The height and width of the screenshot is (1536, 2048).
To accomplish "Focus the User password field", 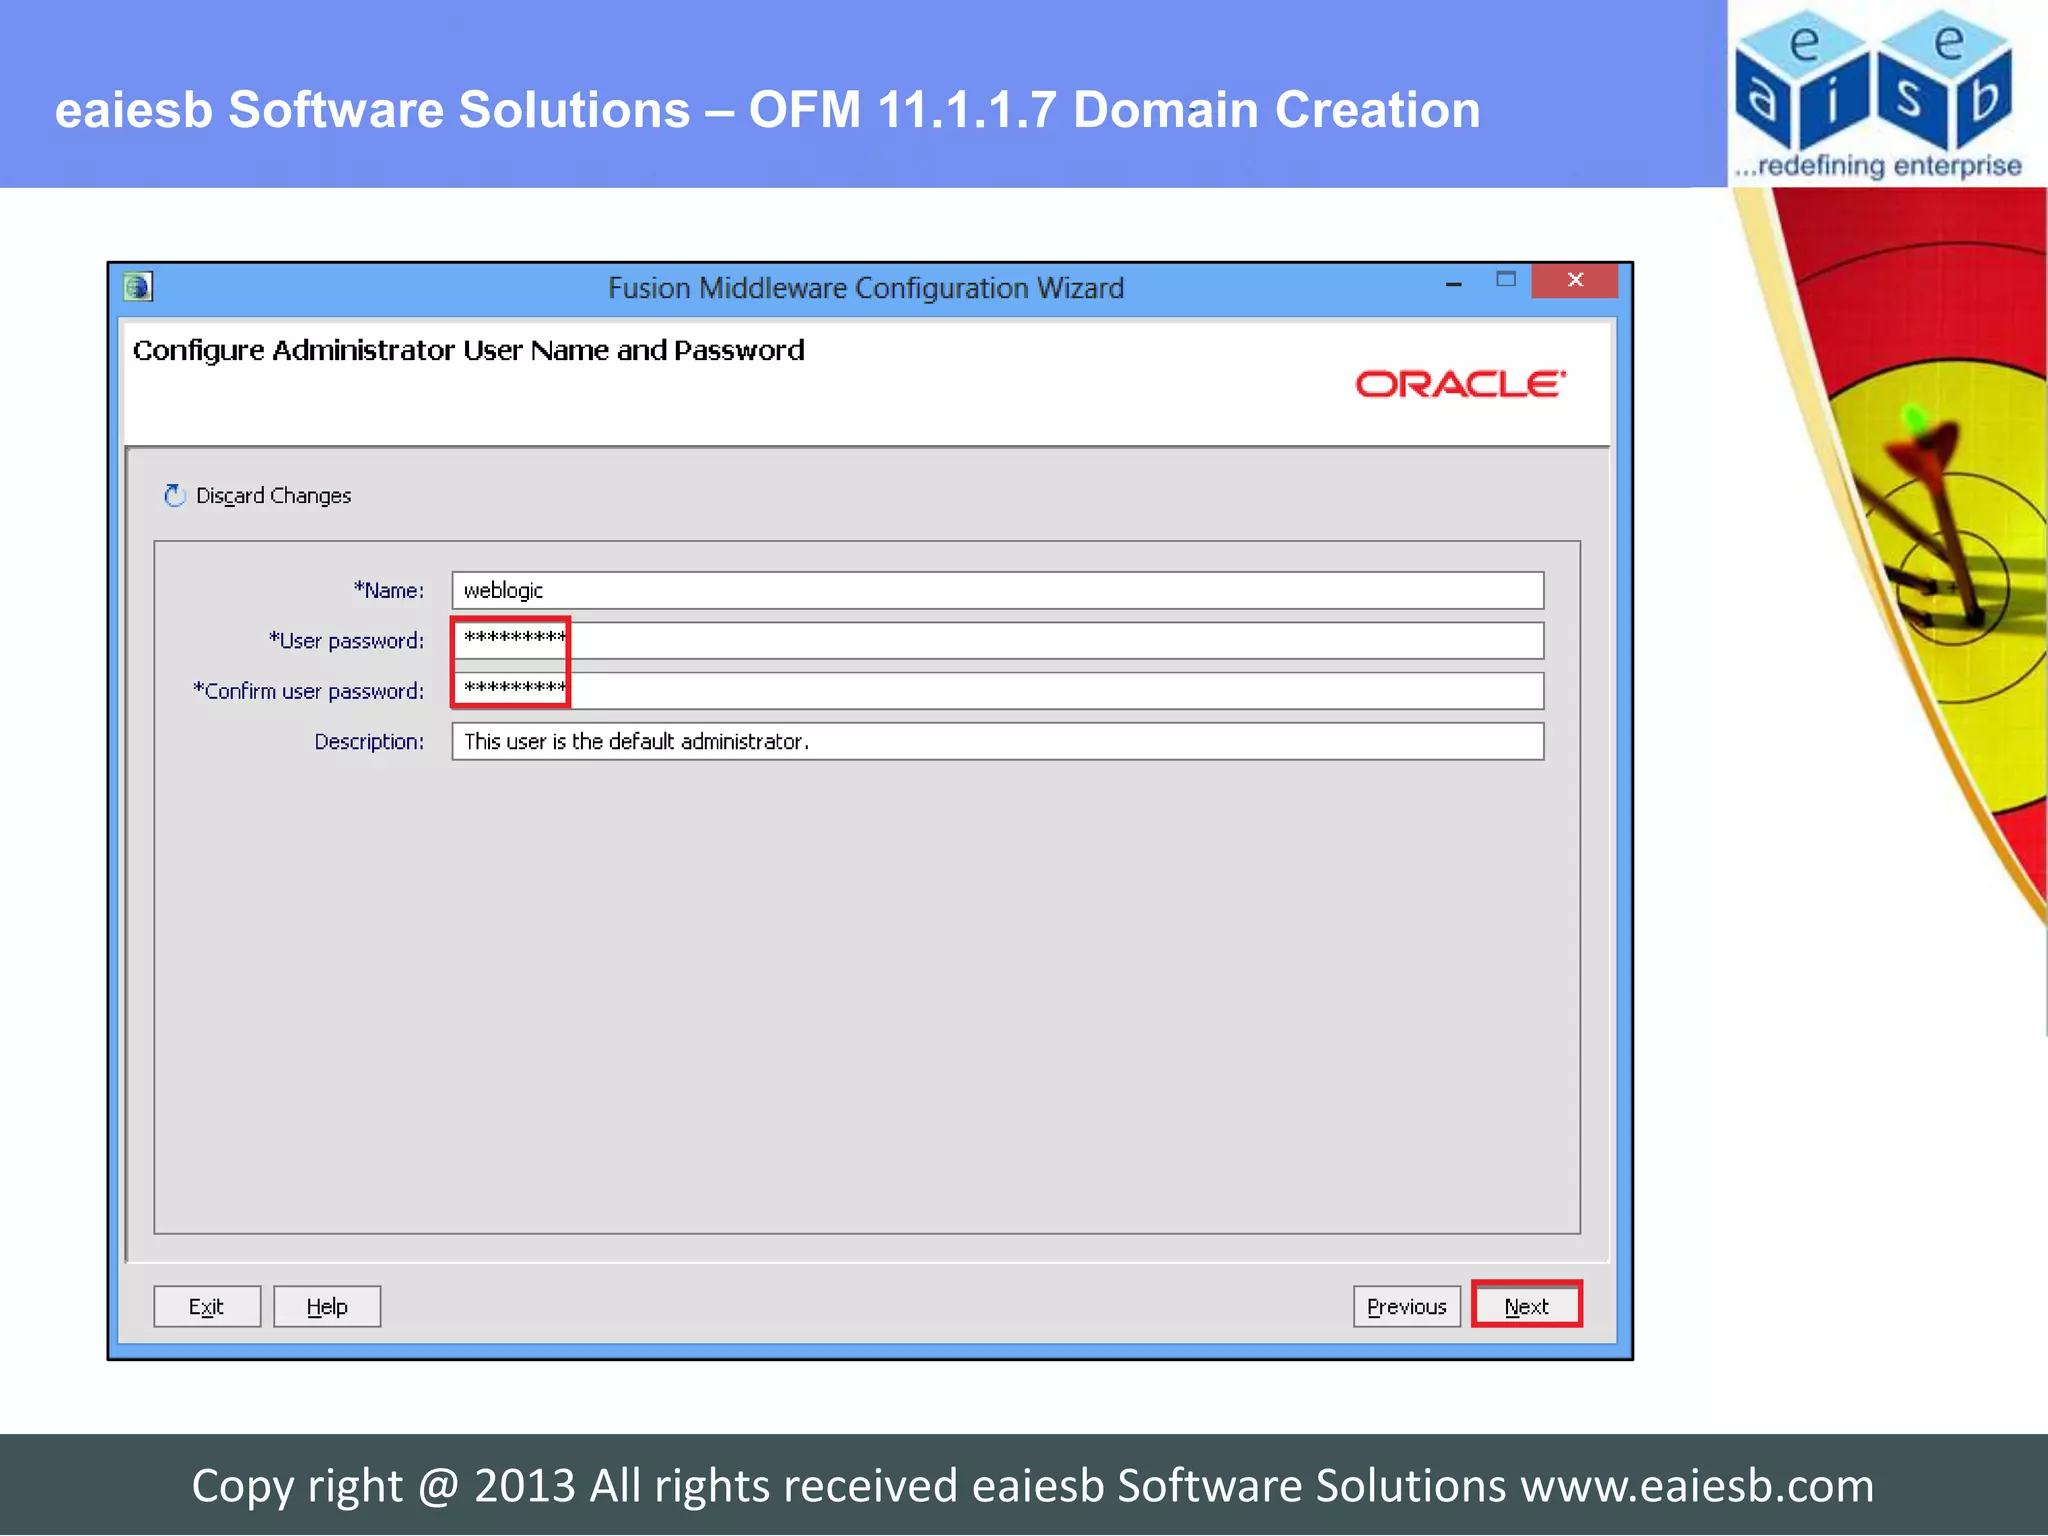I will [997, 640].
